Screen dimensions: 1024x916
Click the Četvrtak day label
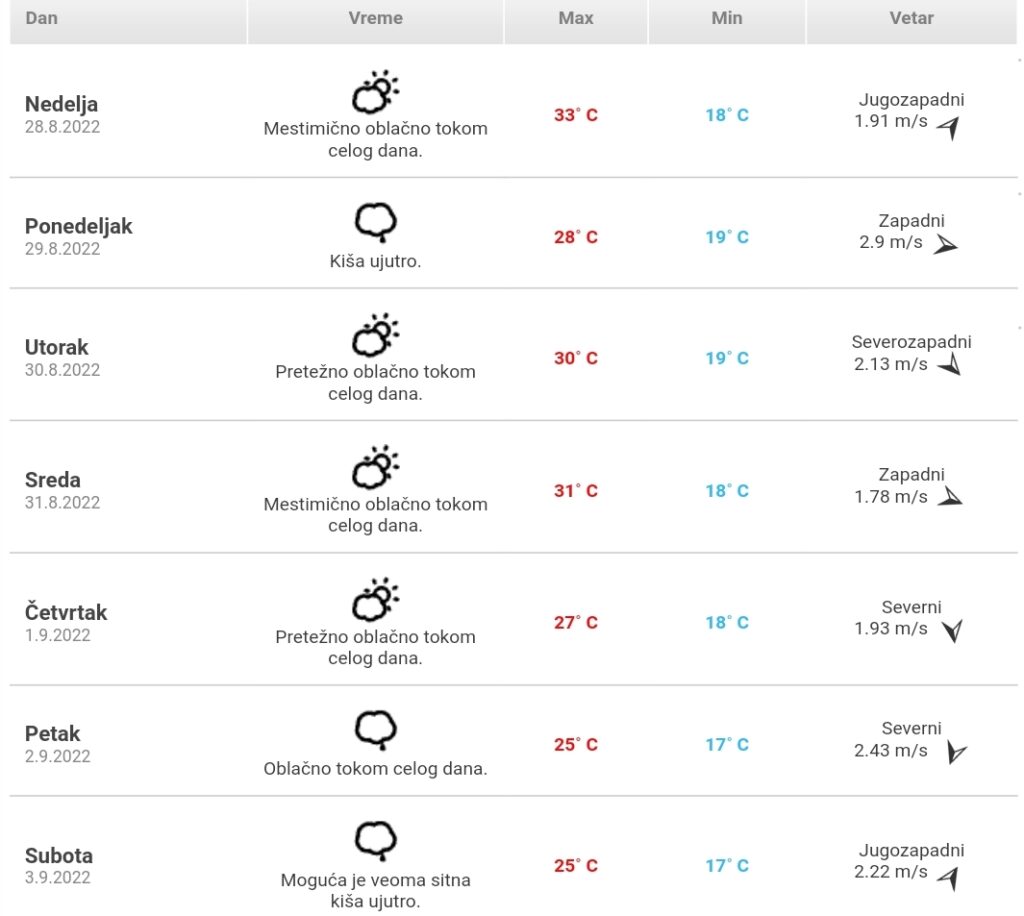pyautogui.click(x=66, y=612)
